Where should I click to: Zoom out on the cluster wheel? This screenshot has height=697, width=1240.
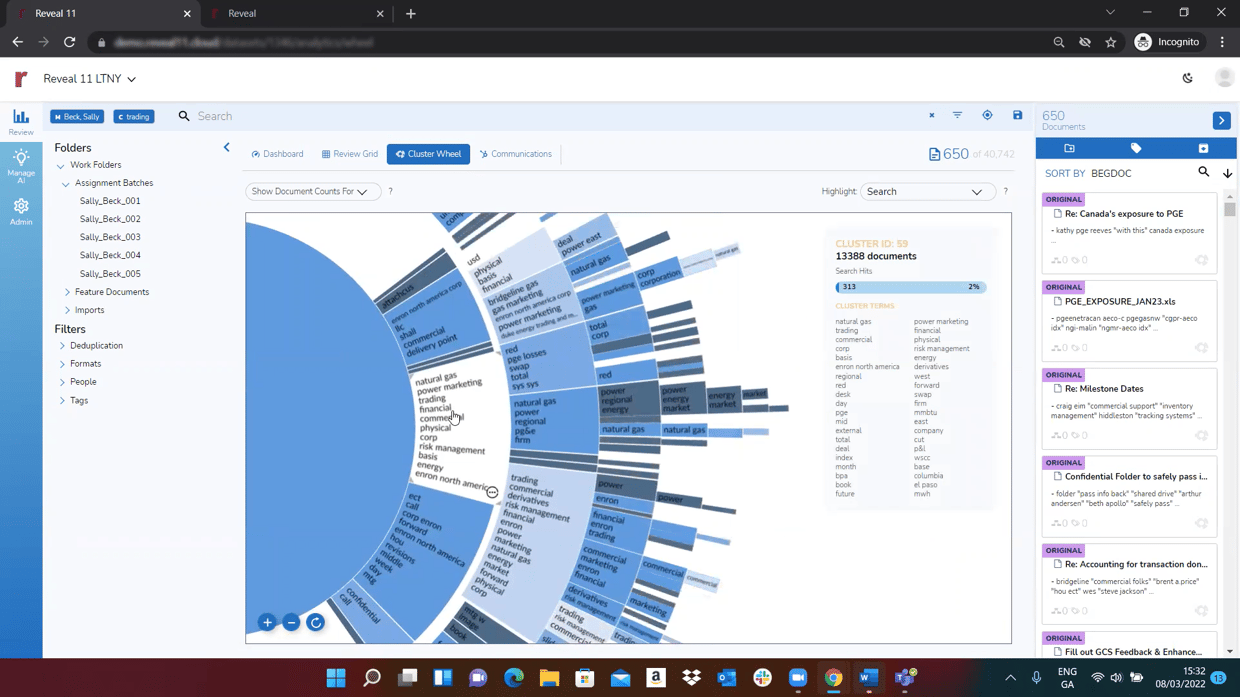point(291,623)
